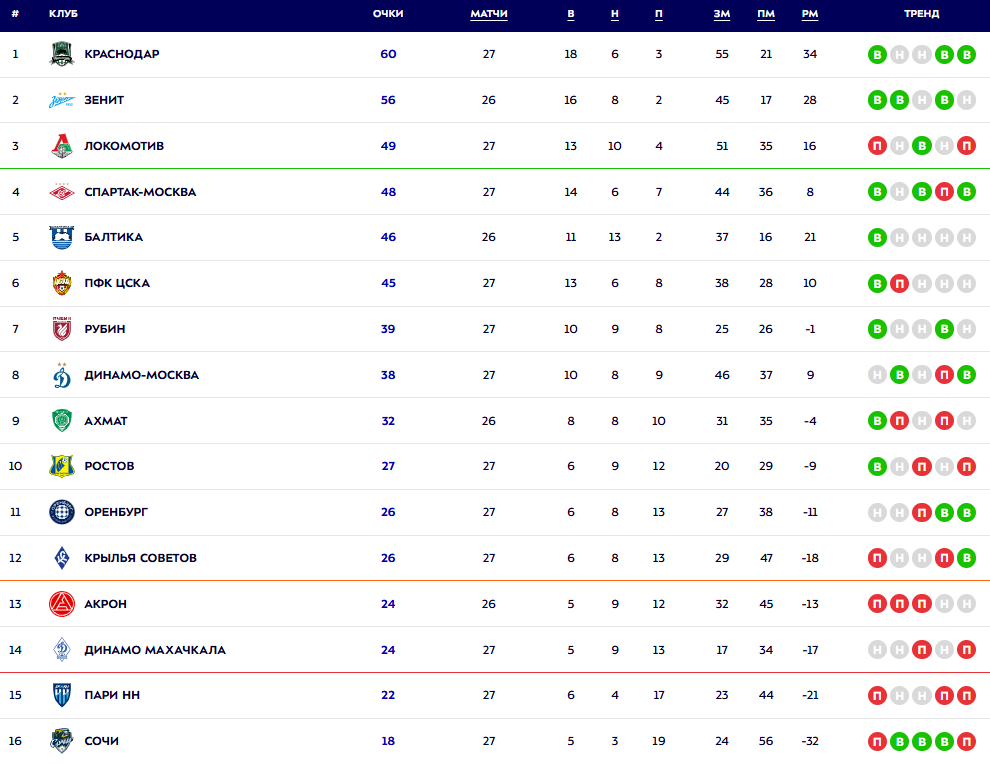Click the Rostov club crest
Viewport: 990px width, 764px height.
(62, 466)
